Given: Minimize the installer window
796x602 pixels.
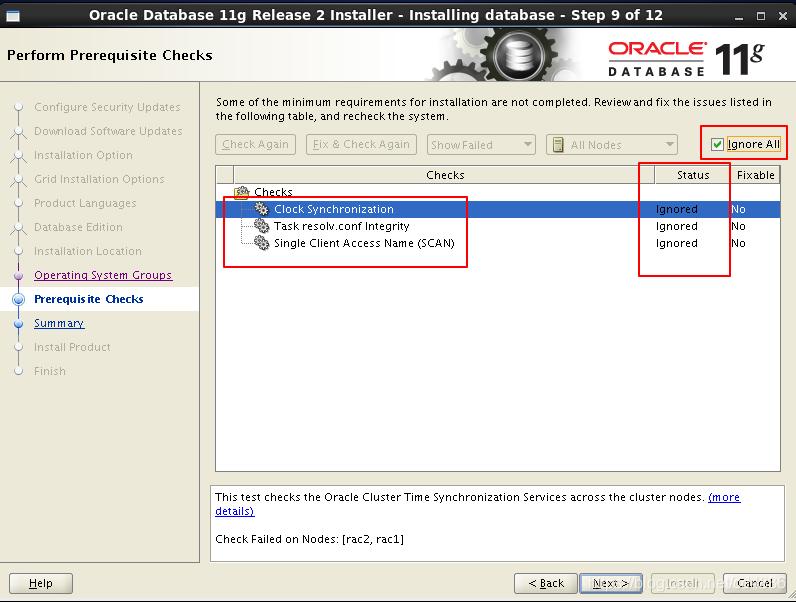Looking at the screenshot, I should 739,16.
